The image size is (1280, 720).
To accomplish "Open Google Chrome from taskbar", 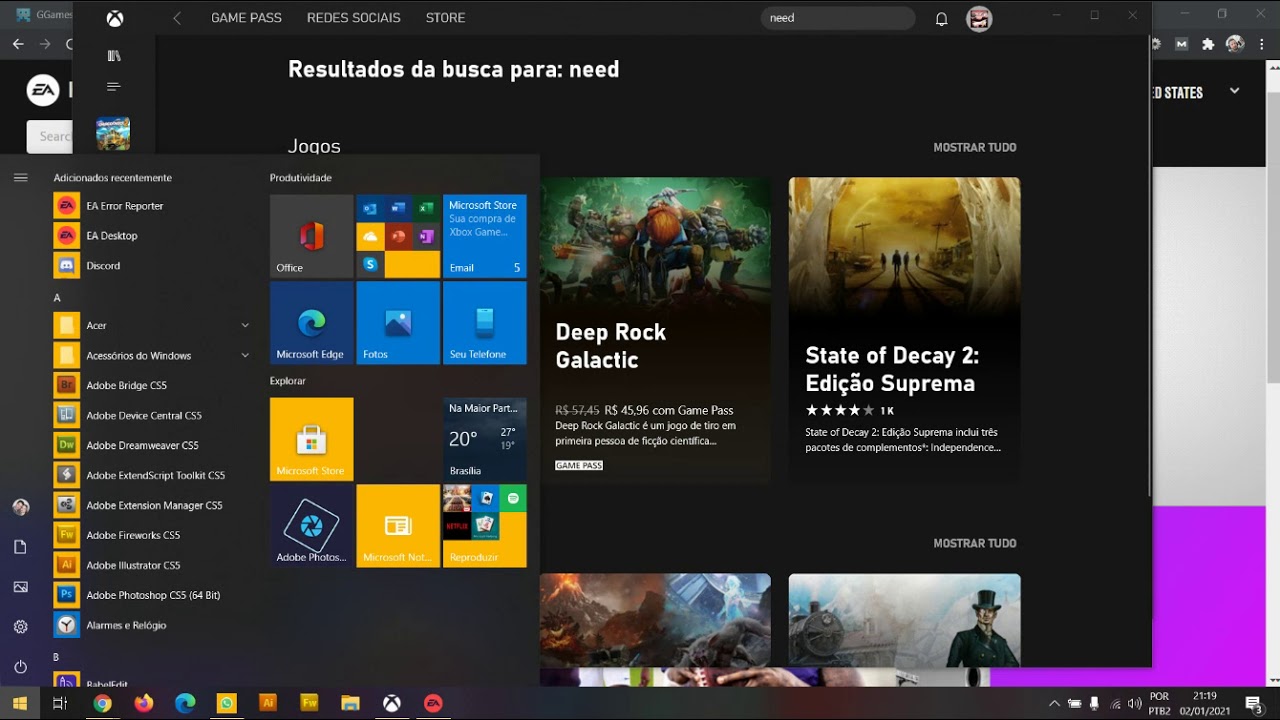I will point(102,703).
